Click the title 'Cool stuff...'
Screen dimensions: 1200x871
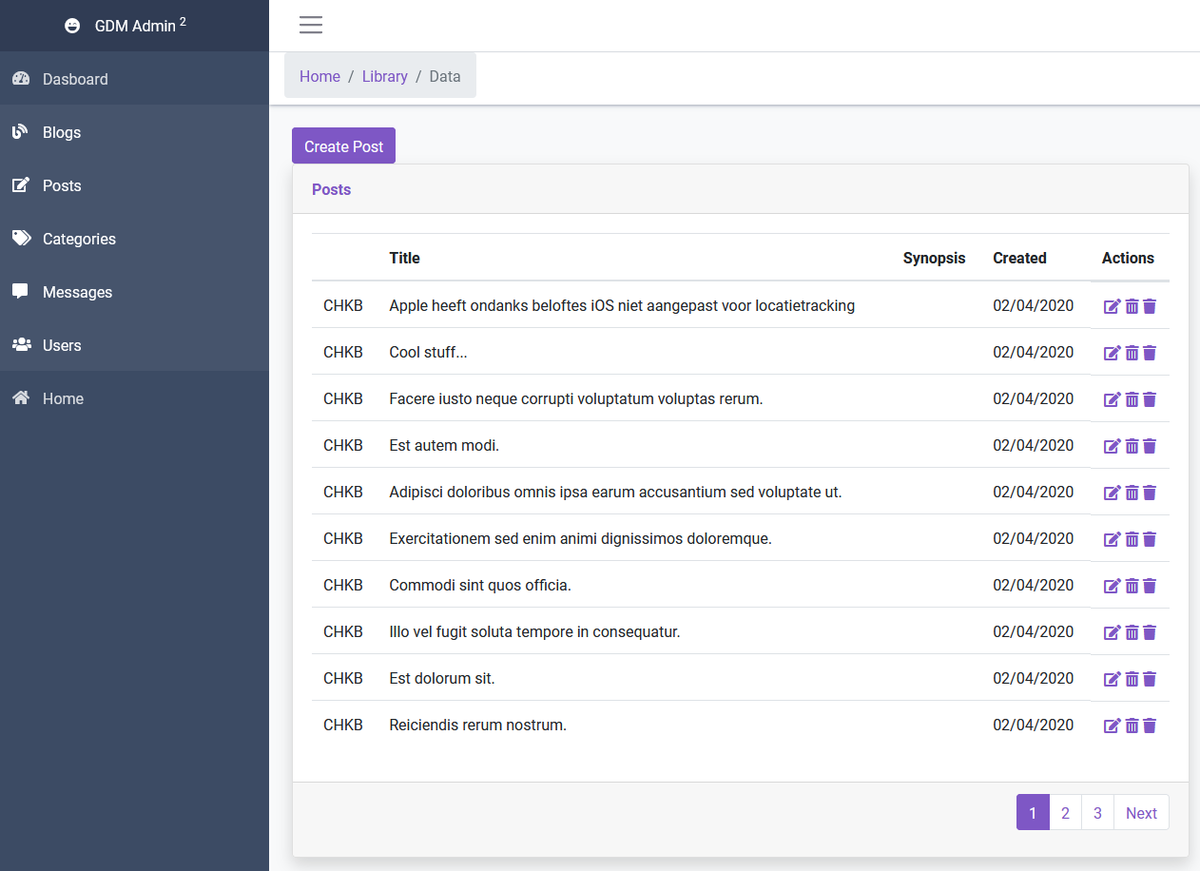[x=428, y=352]
